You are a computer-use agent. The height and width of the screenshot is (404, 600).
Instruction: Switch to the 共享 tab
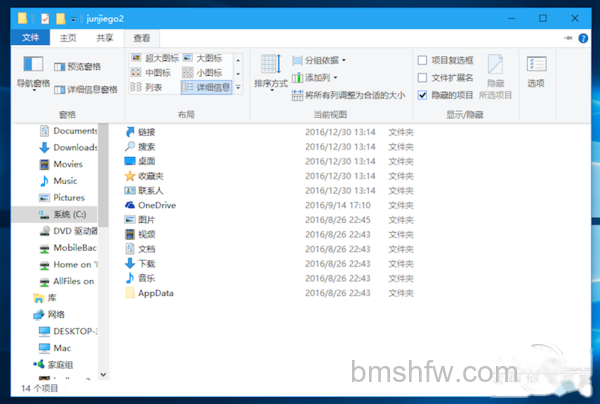tap(104, 38)
